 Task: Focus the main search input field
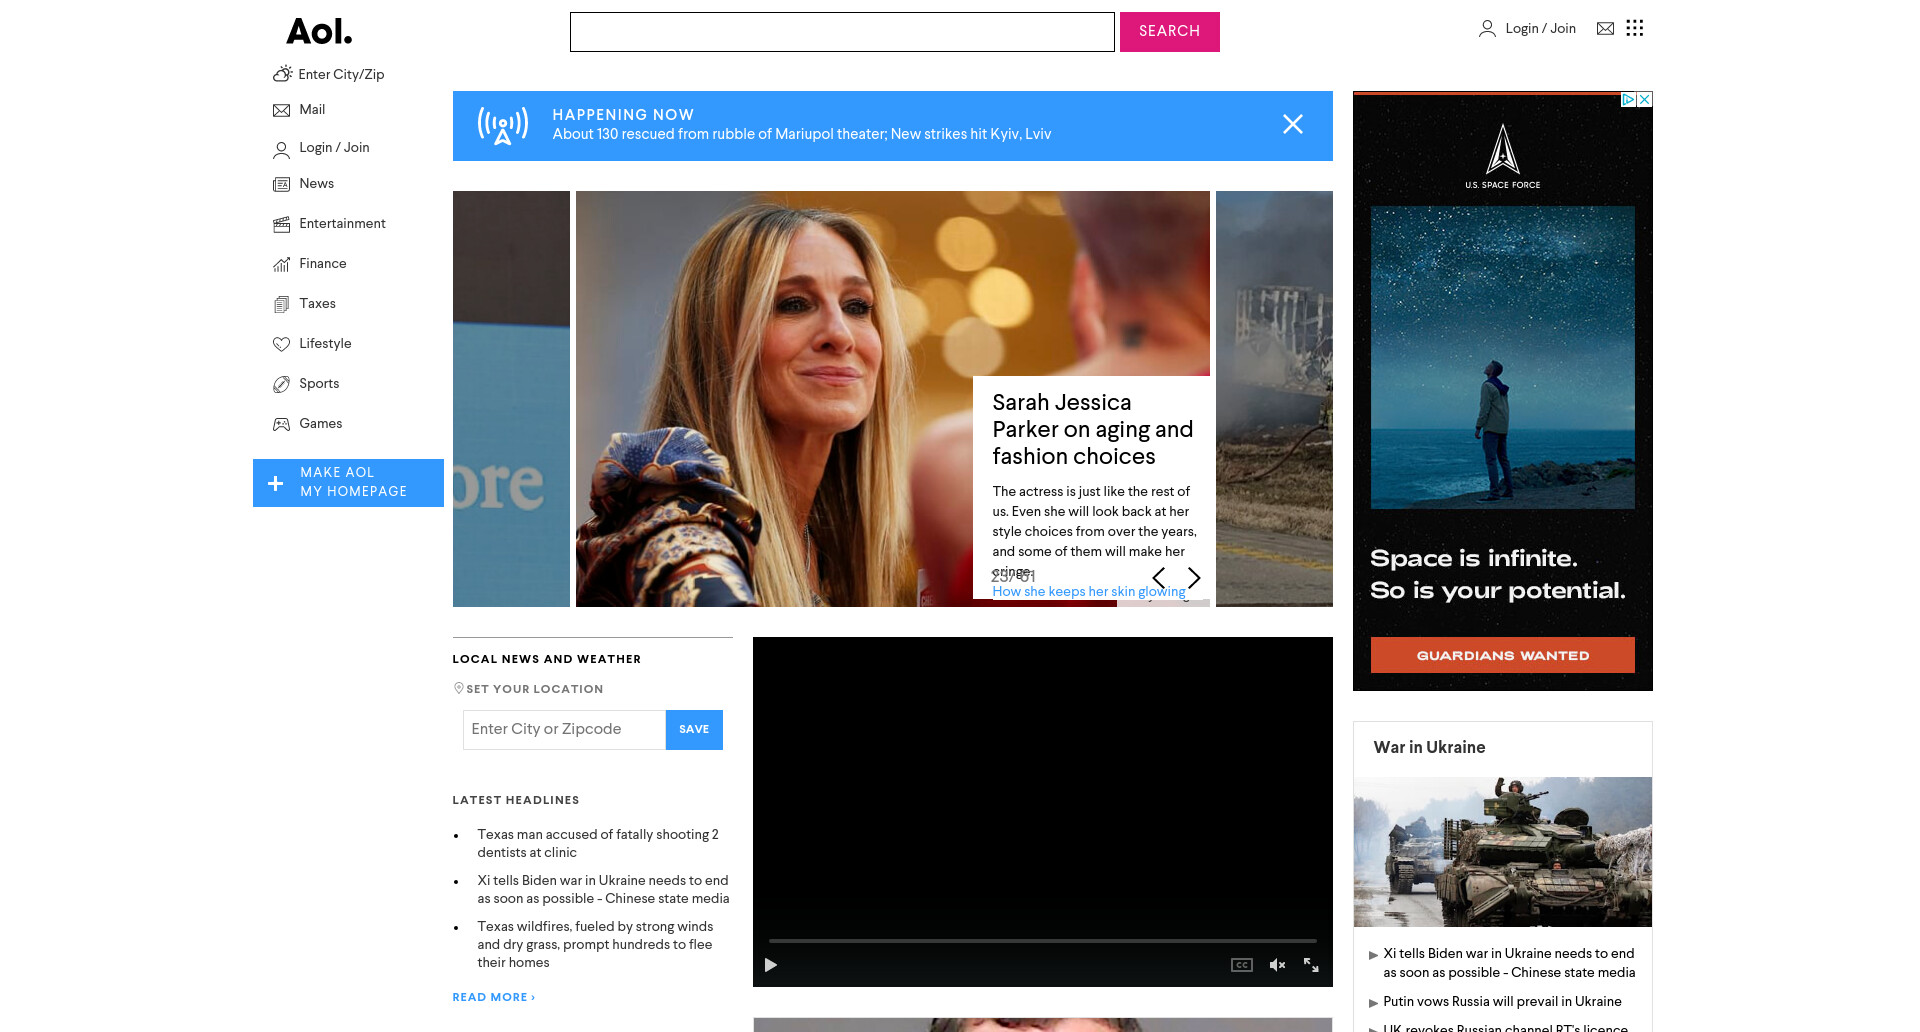point(842,32)
